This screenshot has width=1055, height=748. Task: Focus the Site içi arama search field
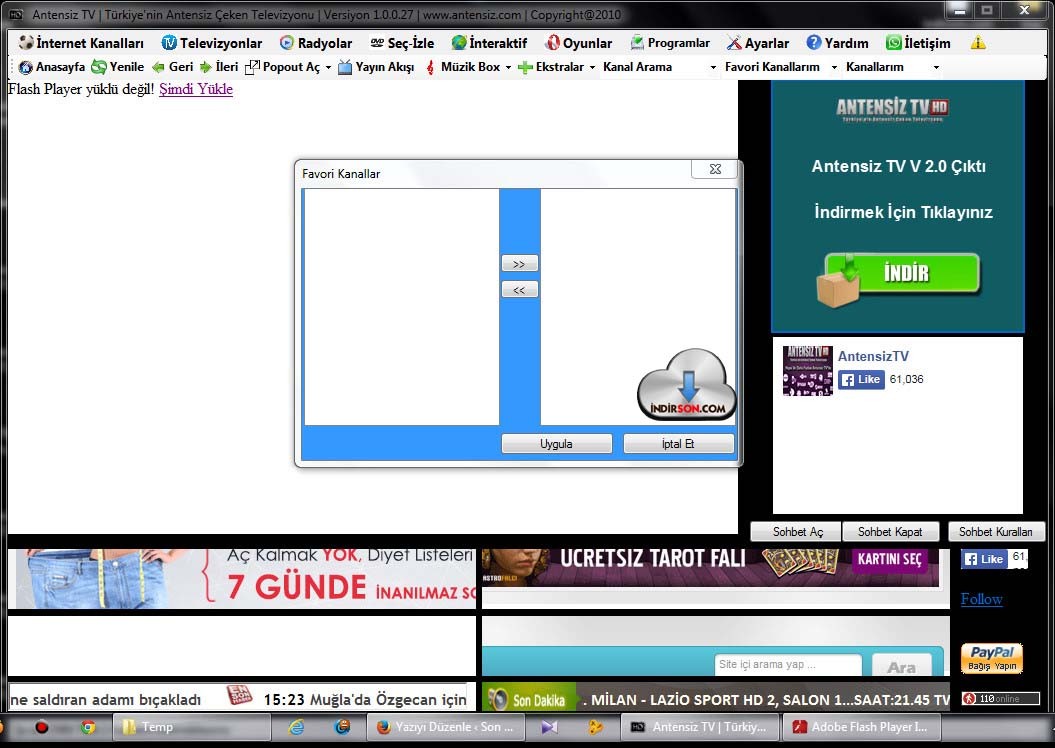tap(787, 665)
